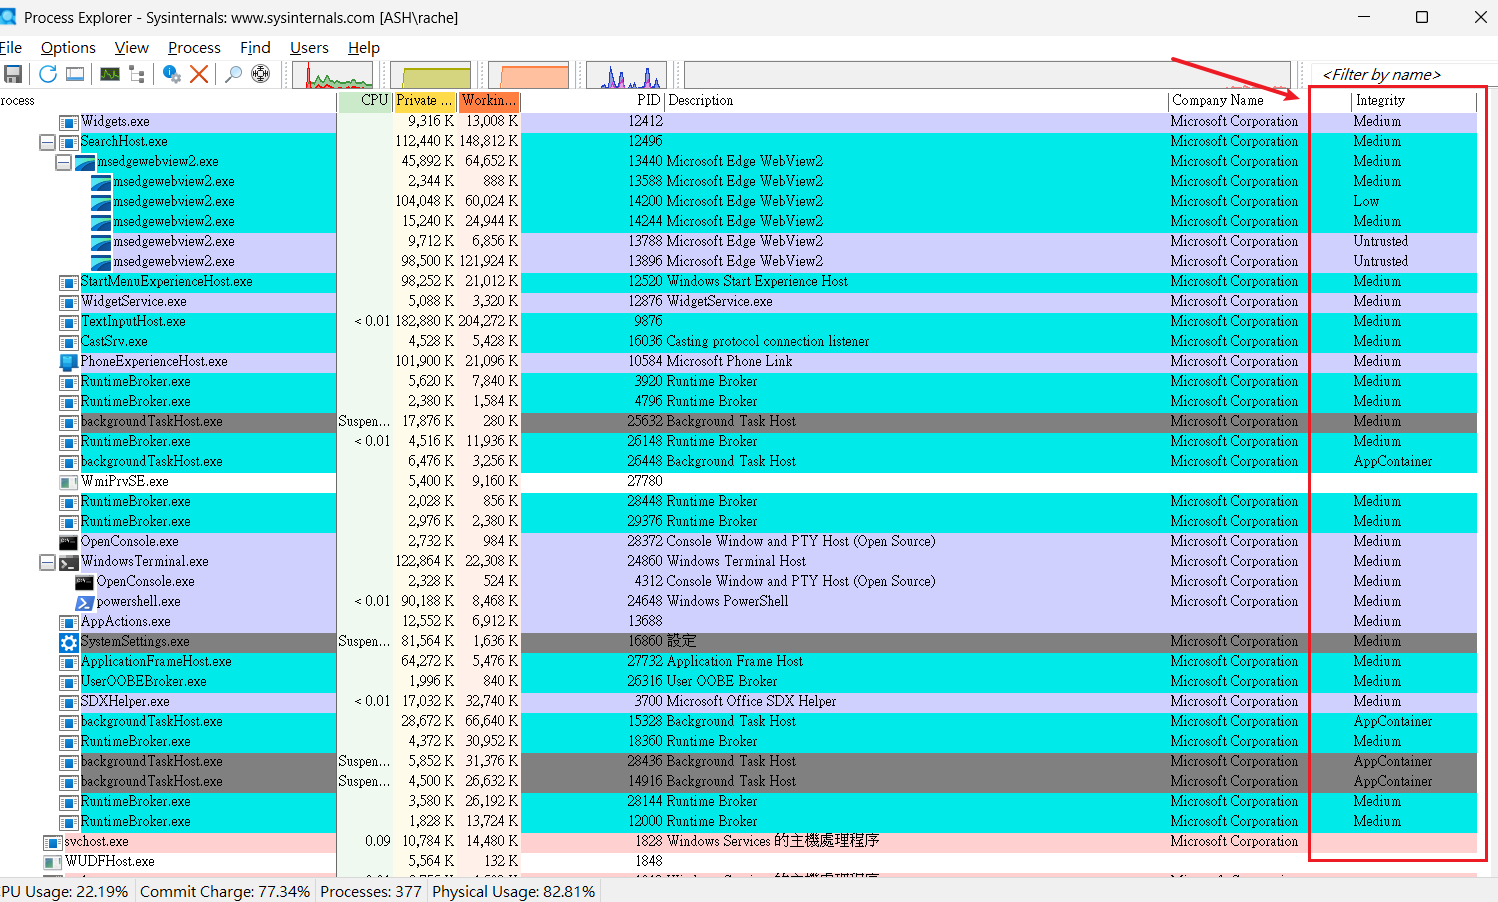The width and height of the screenshot is (1498, 902).
Task: Sort by the Company Name column header
Action: pyautogui.click(x=1240, y=101)
